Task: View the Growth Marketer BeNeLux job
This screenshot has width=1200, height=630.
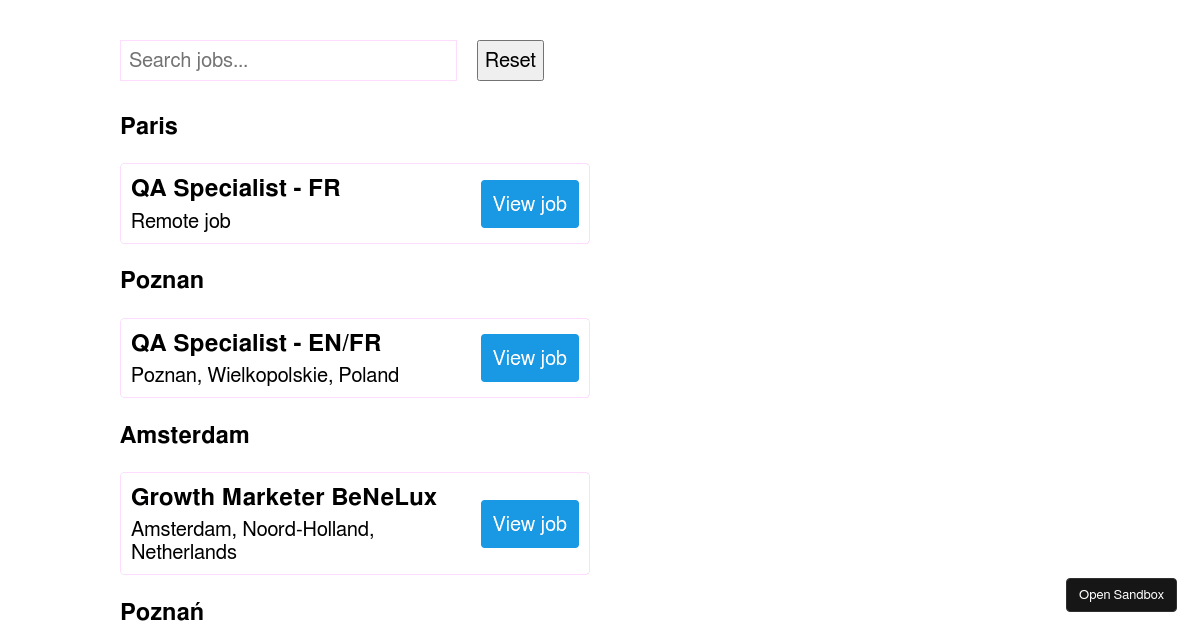Action: (529, 524)
